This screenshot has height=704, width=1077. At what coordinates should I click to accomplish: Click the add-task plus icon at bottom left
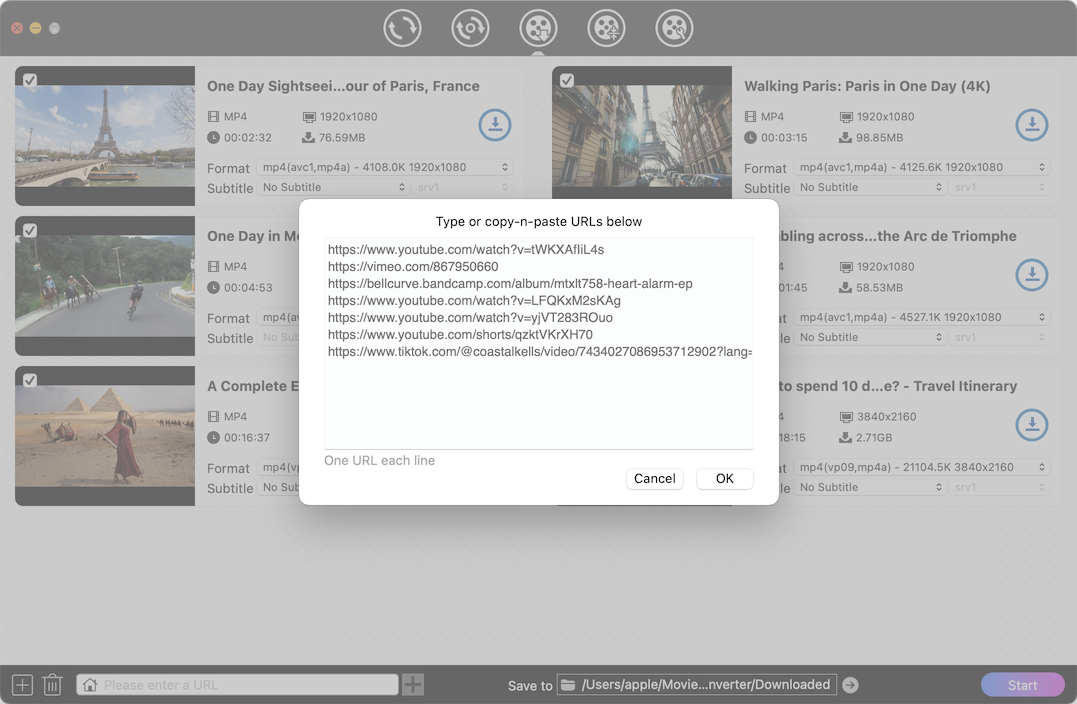coord(22,685)
